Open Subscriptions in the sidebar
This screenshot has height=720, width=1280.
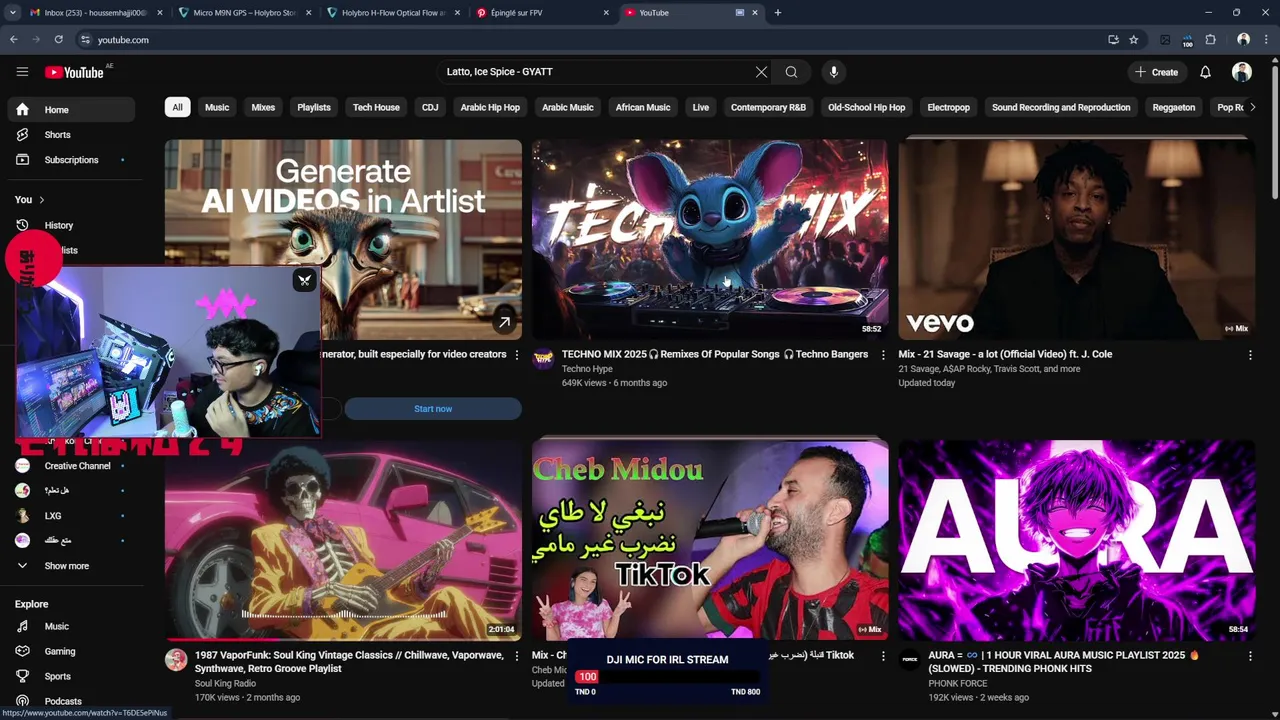pyautogui.click(x=70, y=160)
